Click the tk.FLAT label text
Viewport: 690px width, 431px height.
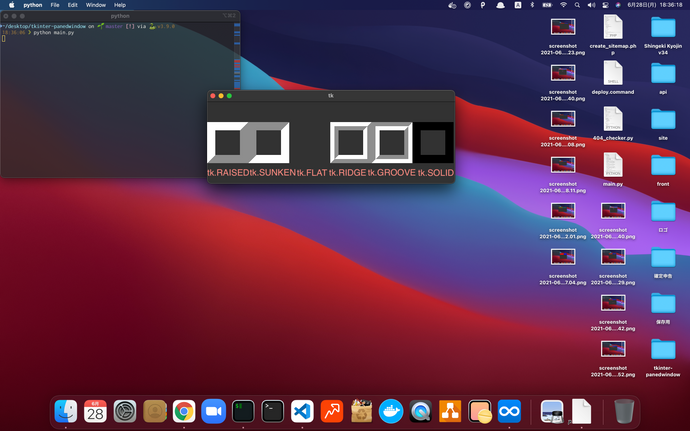(312, 173)
